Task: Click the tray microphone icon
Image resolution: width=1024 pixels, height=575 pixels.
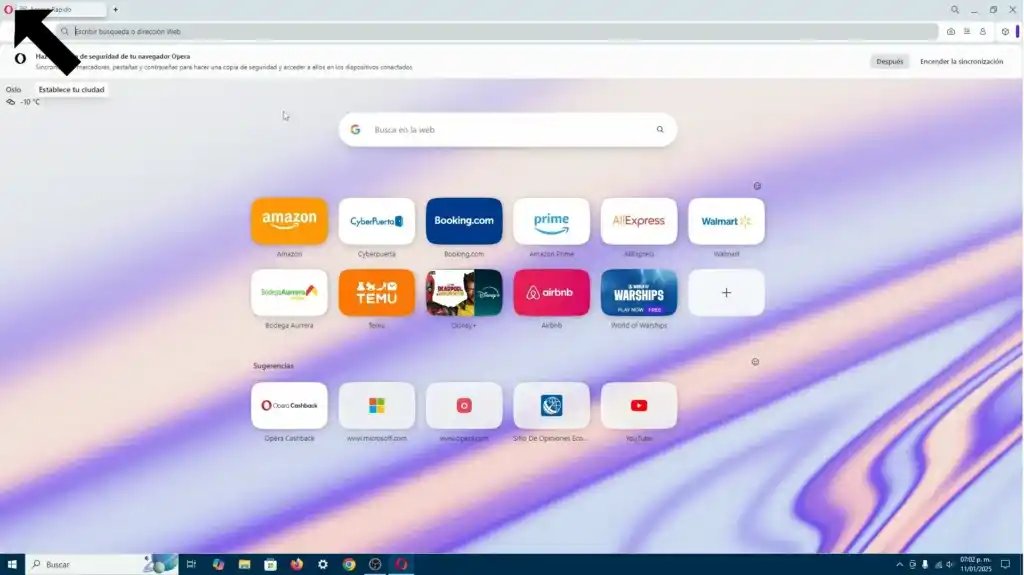Action: (925, 565)
